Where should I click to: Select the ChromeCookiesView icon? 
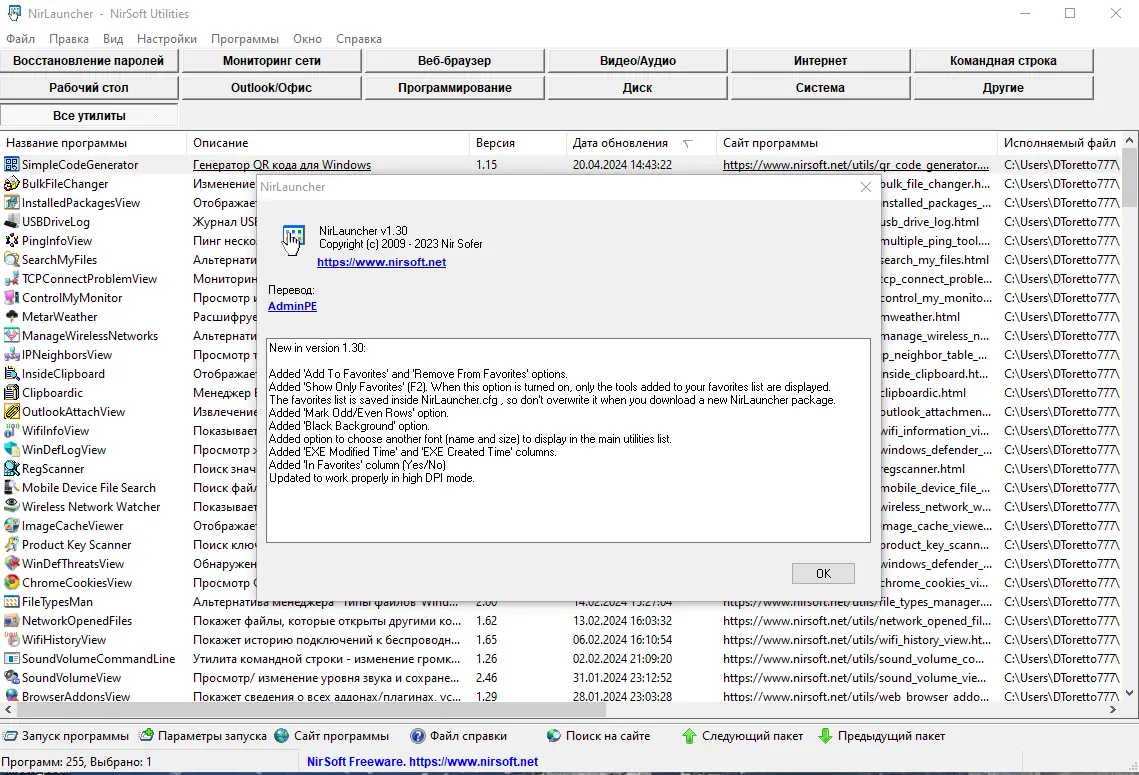12,583
